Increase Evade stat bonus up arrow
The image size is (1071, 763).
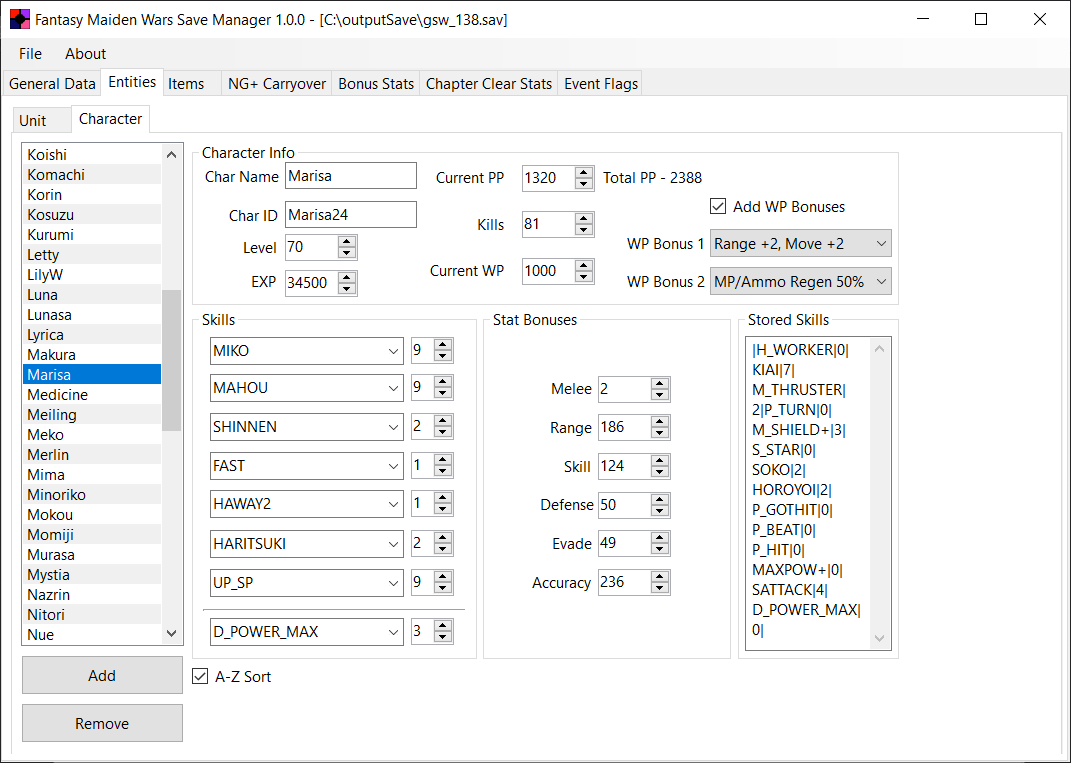click(660, 538)
